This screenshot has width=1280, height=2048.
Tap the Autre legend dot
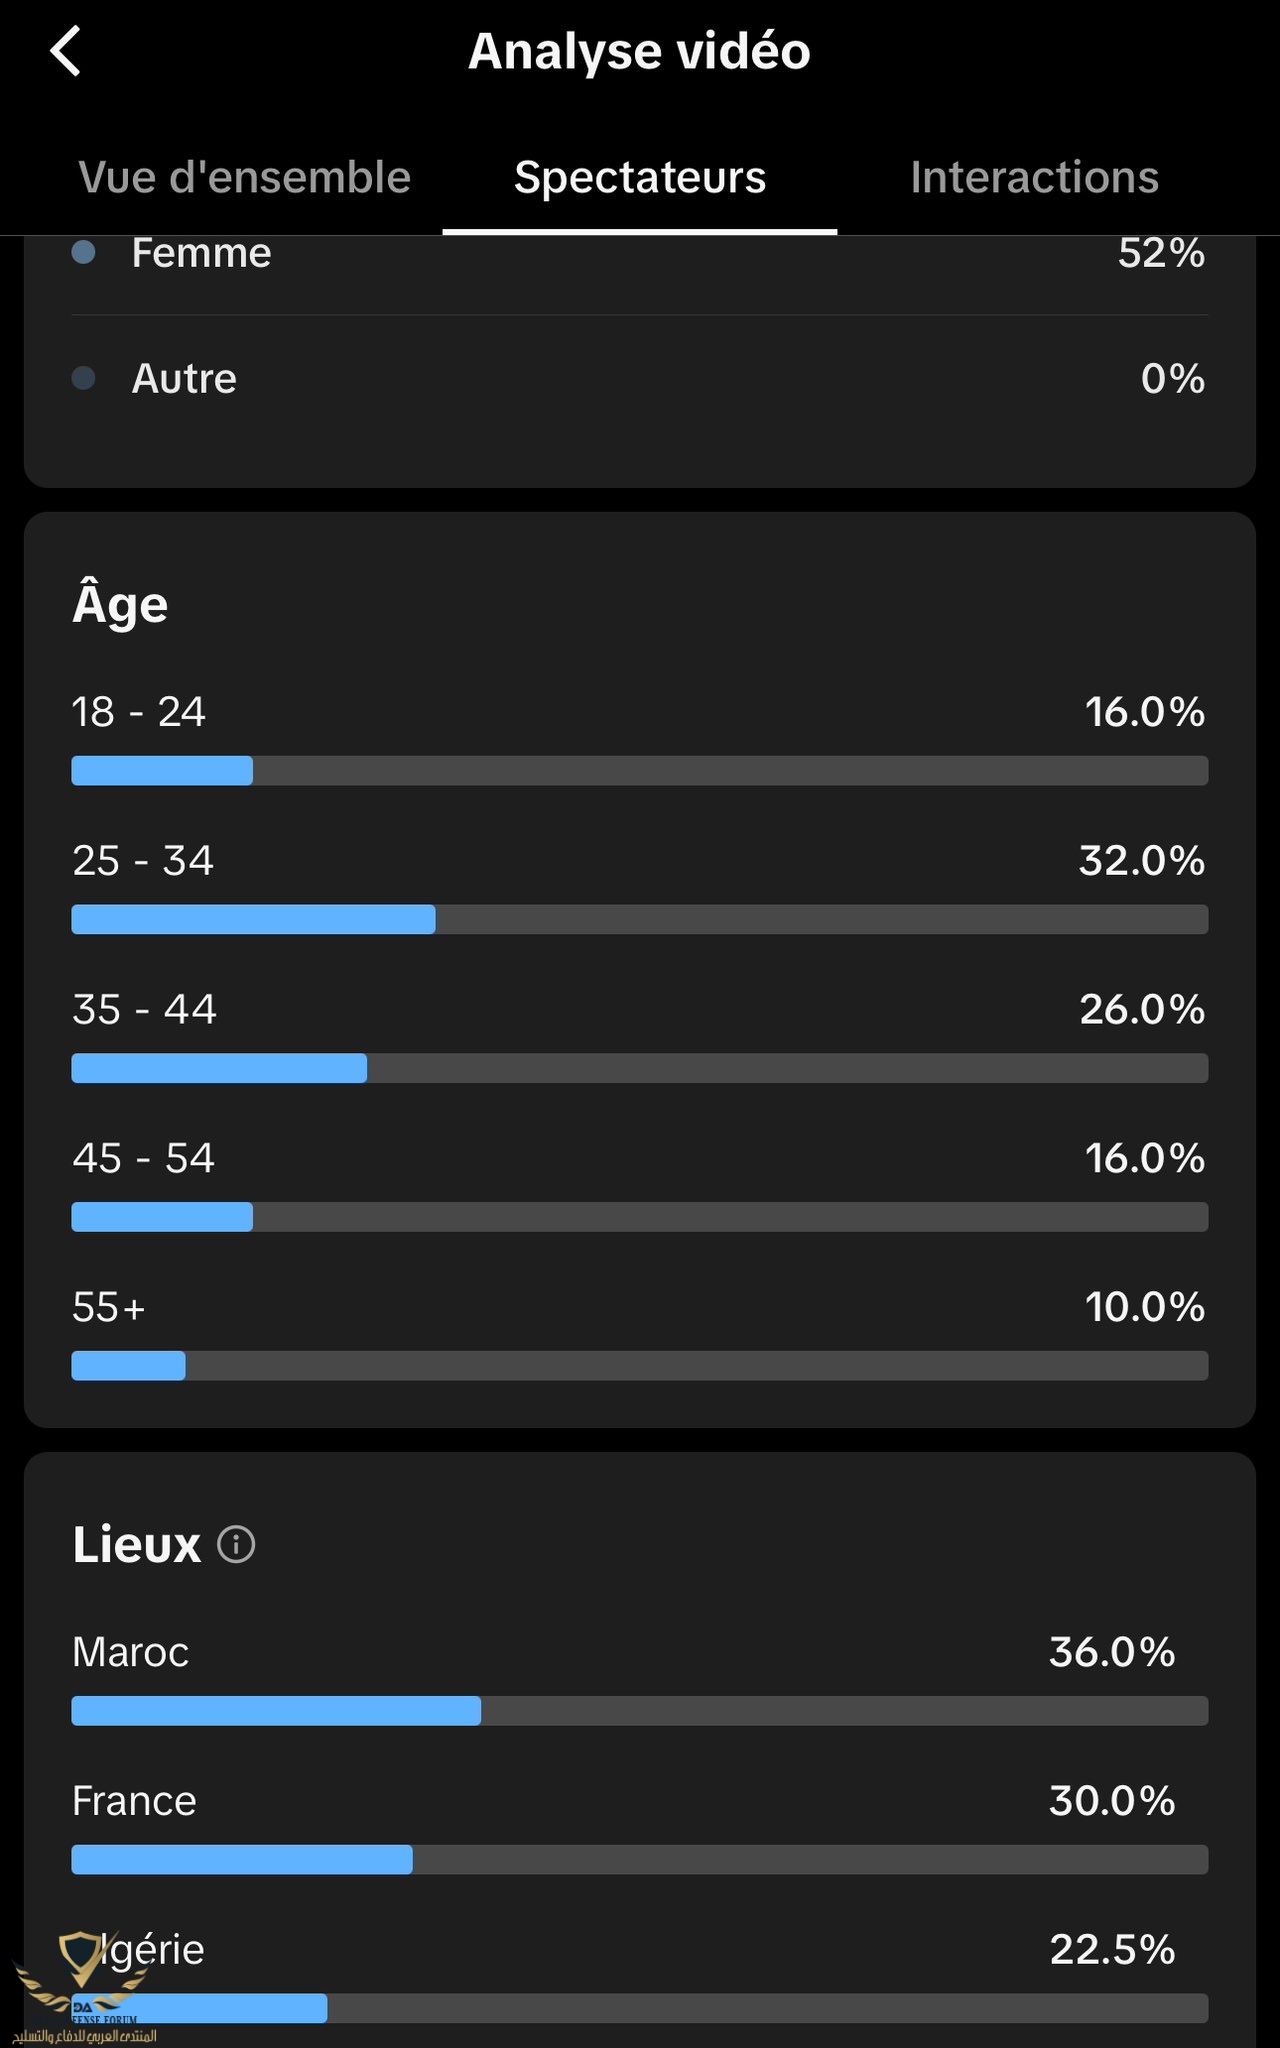click(84, 378)
